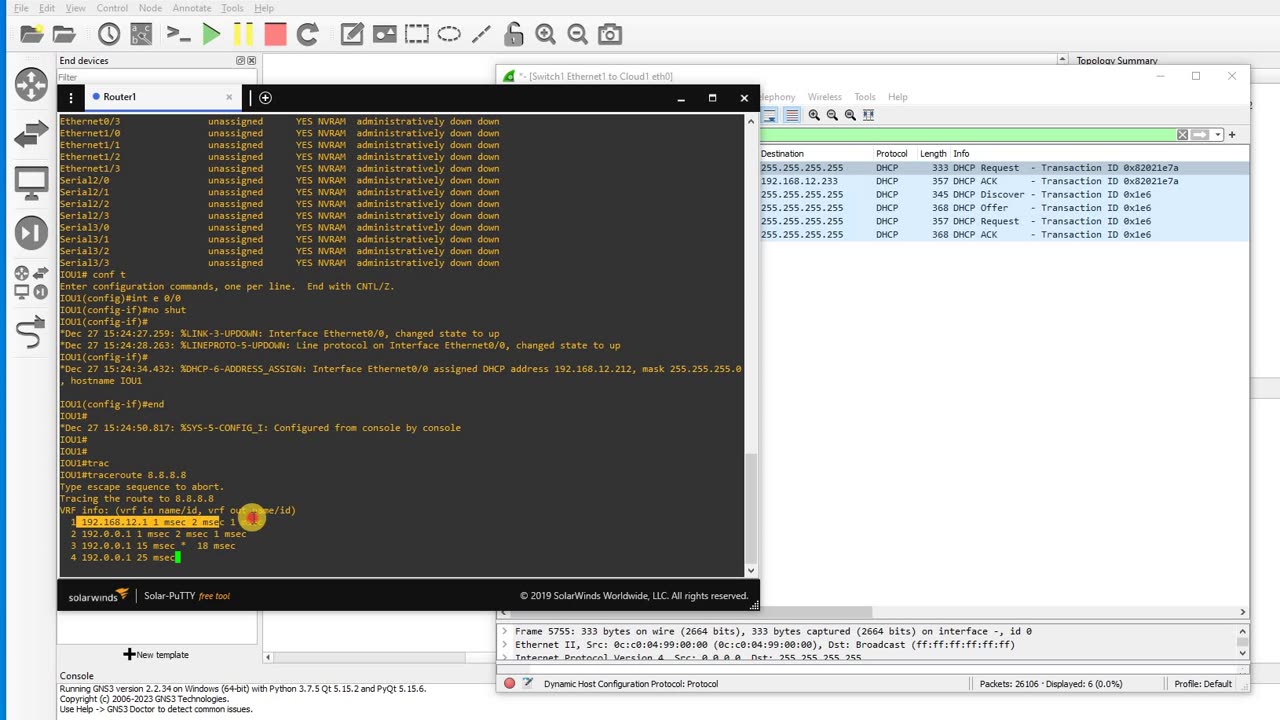Float the End devices panel
The height and width of the screenshot is (720, 1280).
point(240,61)
